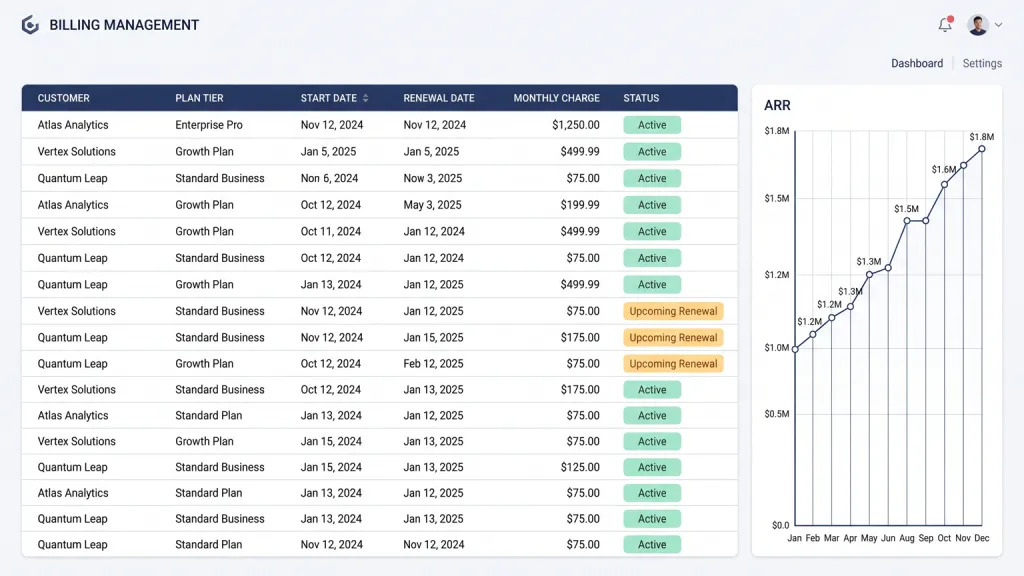This screenshot has height=576, width=1024.
Task: Sort by Monthly Charge column header
Action: 556,98
